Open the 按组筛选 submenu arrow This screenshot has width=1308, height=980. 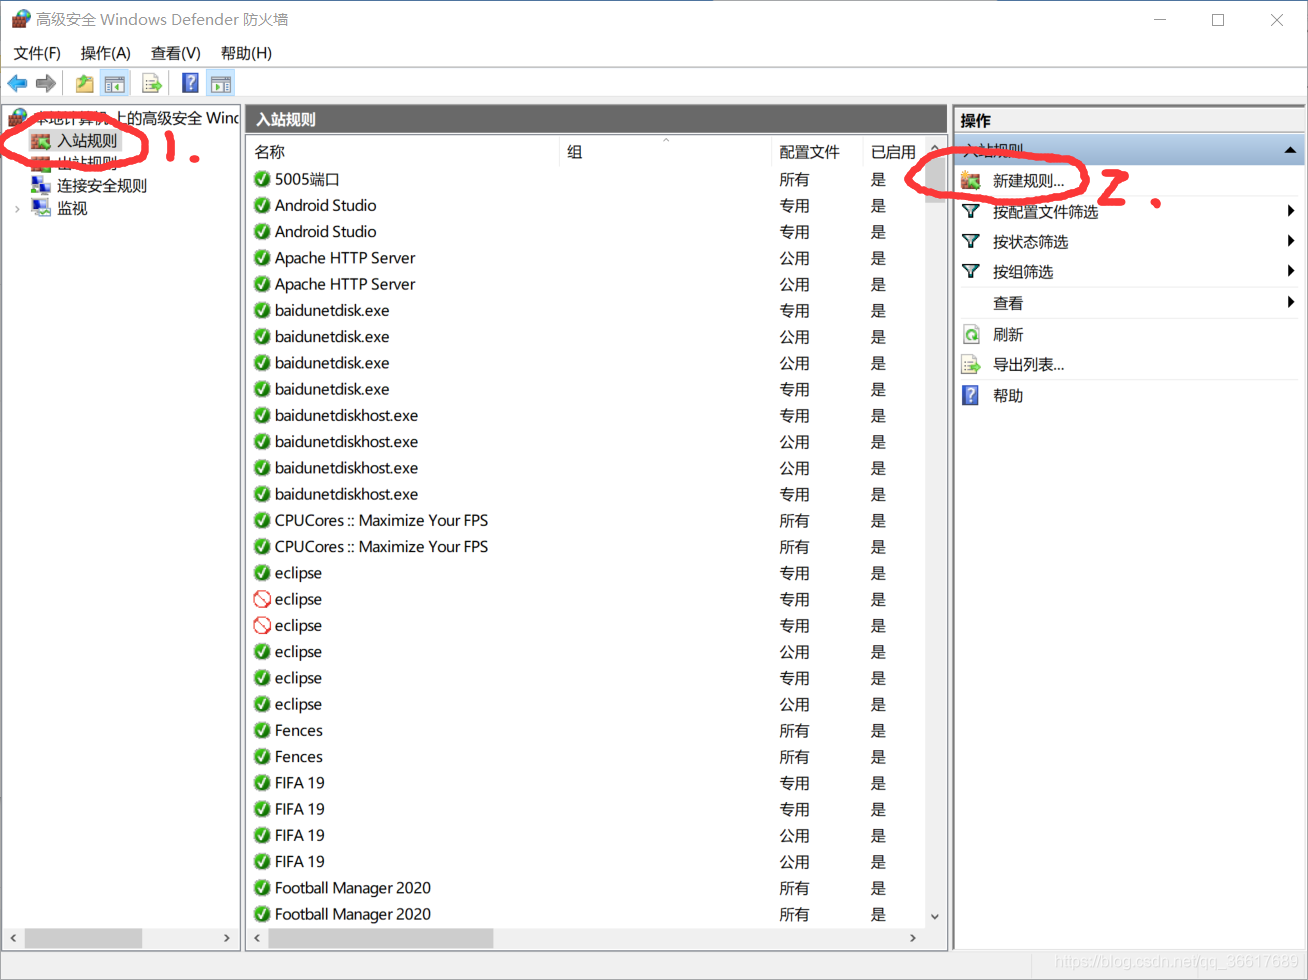pyautogui.click(x=1291, y=271)
